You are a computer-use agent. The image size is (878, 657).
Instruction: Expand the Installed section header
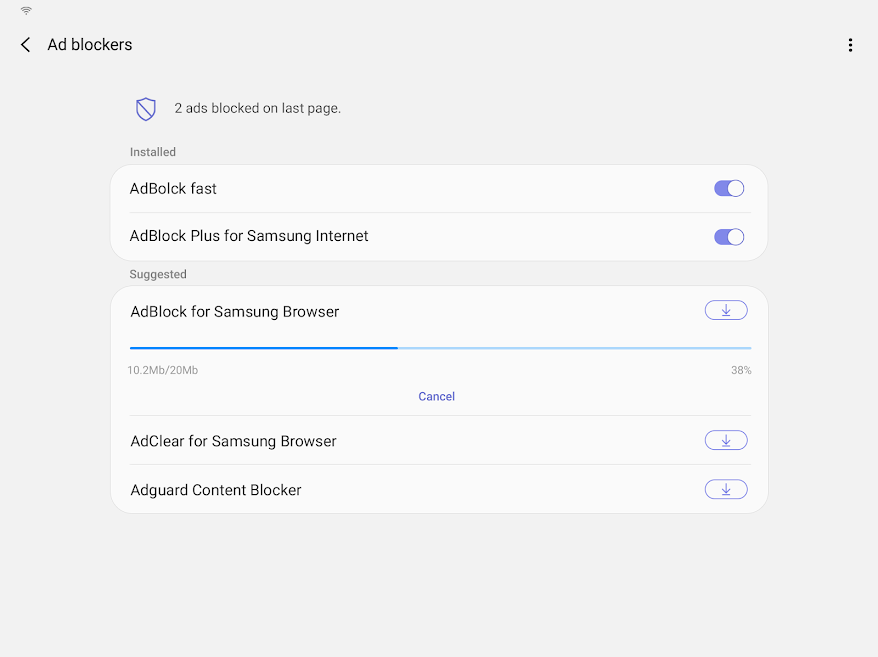152,151
